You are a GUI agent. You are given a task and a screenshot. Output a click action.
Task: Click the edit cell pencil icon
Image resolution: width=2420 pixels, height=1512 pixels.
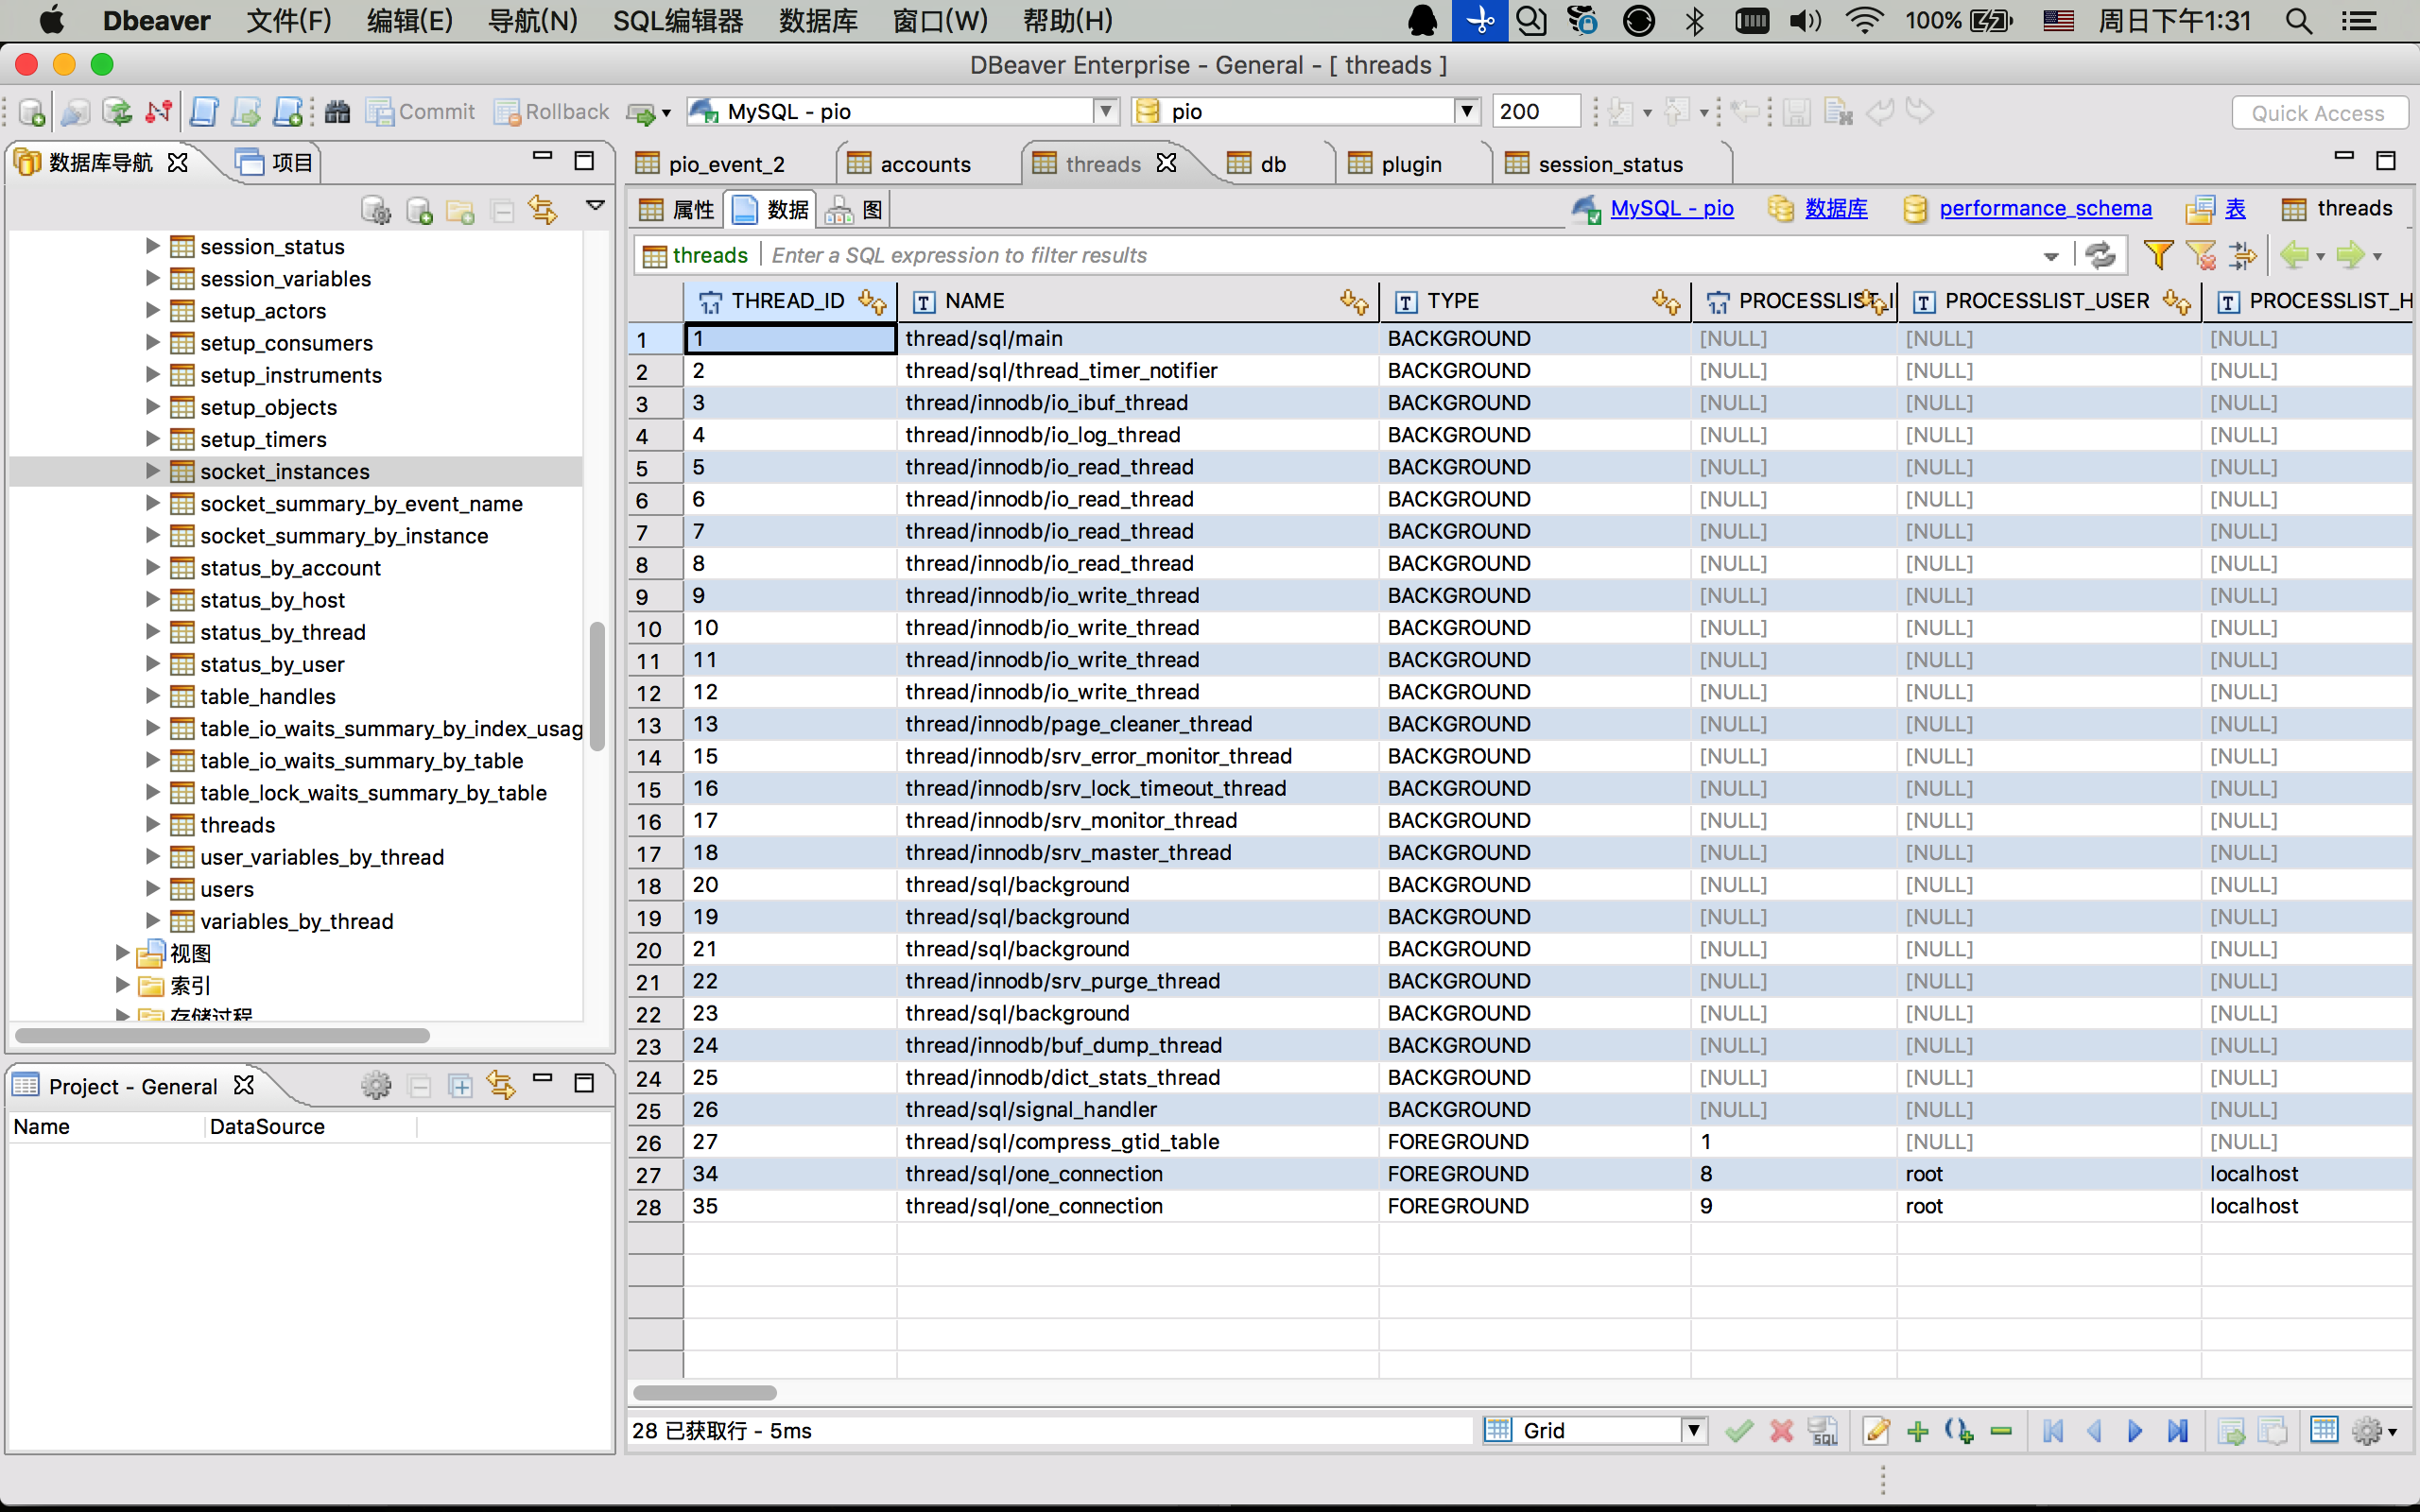click(x=1876, y=1431)
